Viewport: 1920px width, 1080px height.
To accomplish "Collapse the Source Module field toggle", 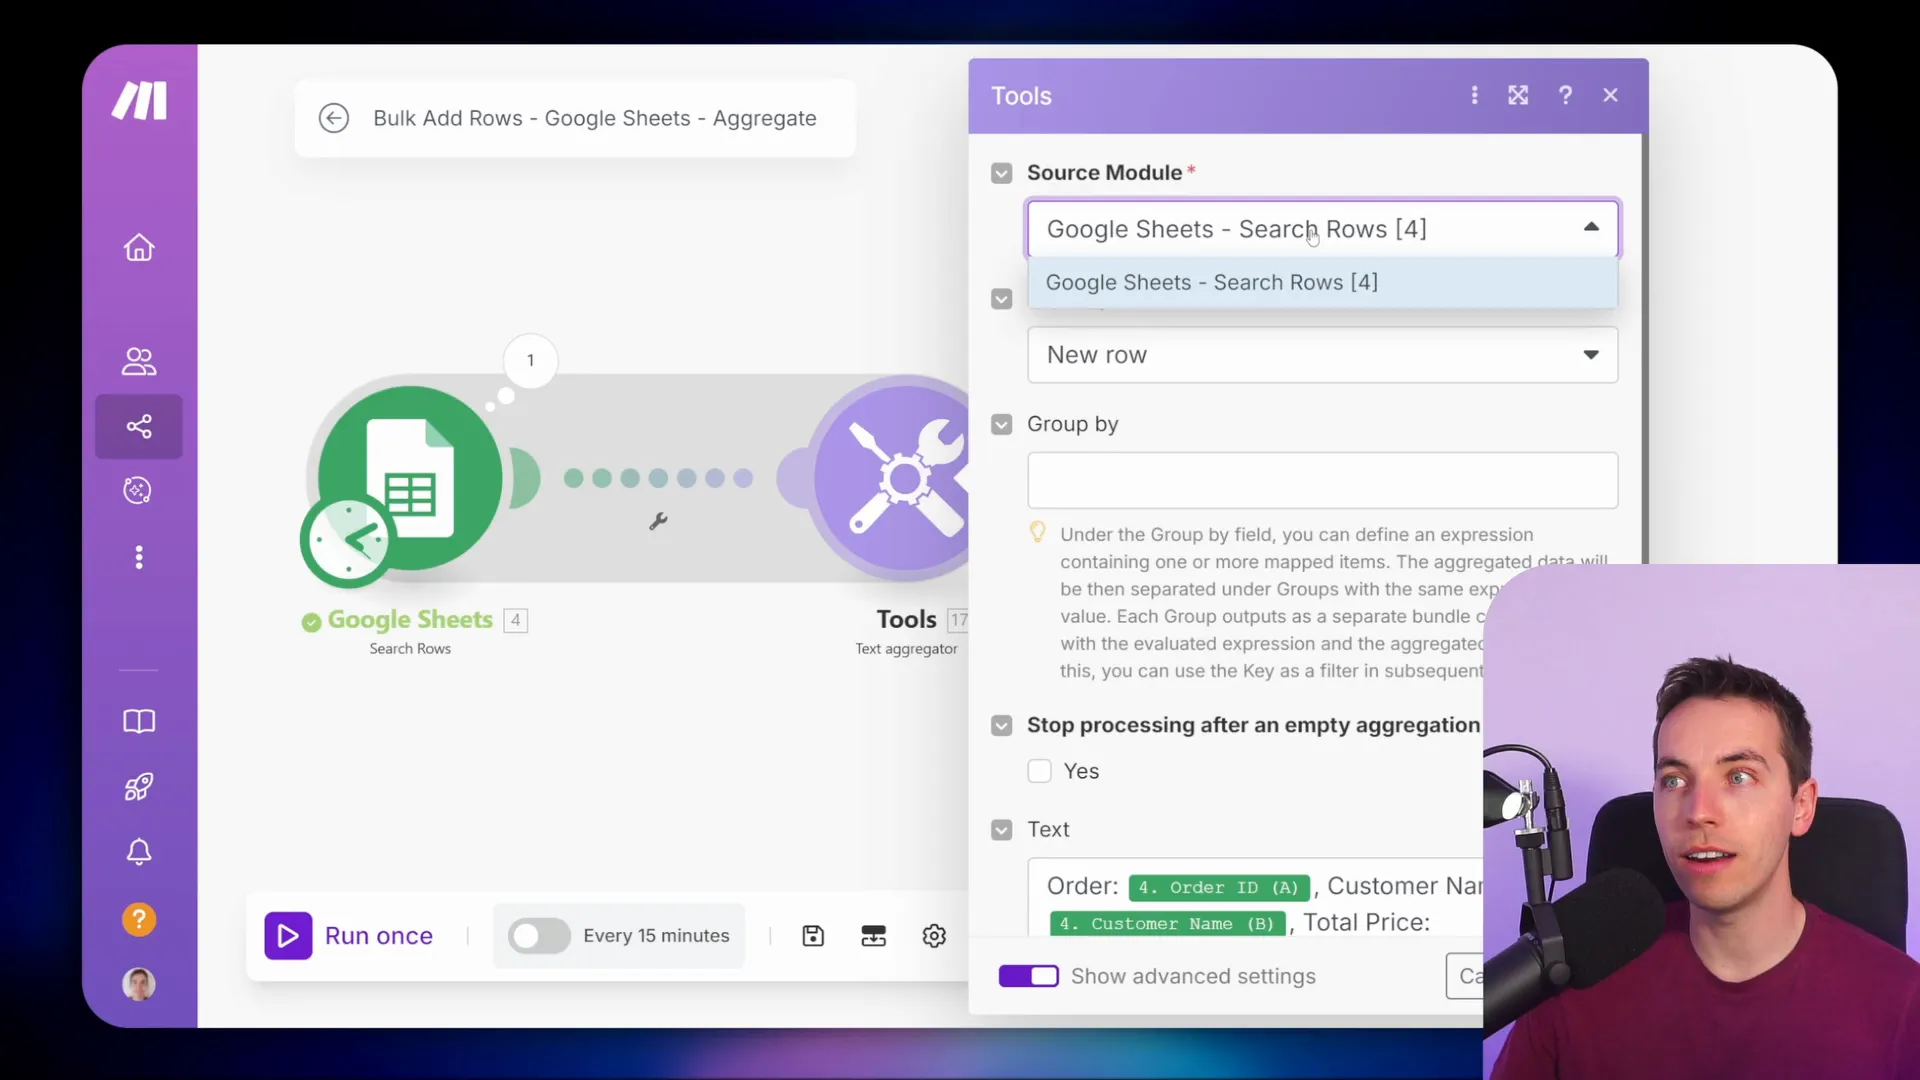I will [1001, 173].
